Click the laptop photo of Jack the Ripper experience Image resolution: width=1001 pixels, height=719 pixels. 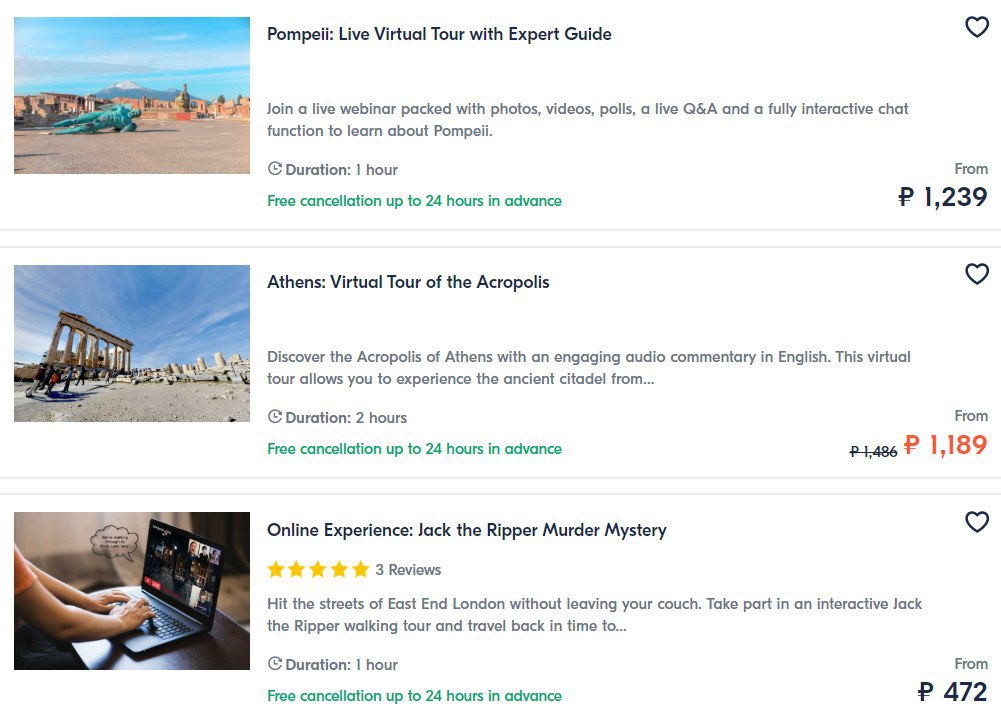tap(132, 591)
